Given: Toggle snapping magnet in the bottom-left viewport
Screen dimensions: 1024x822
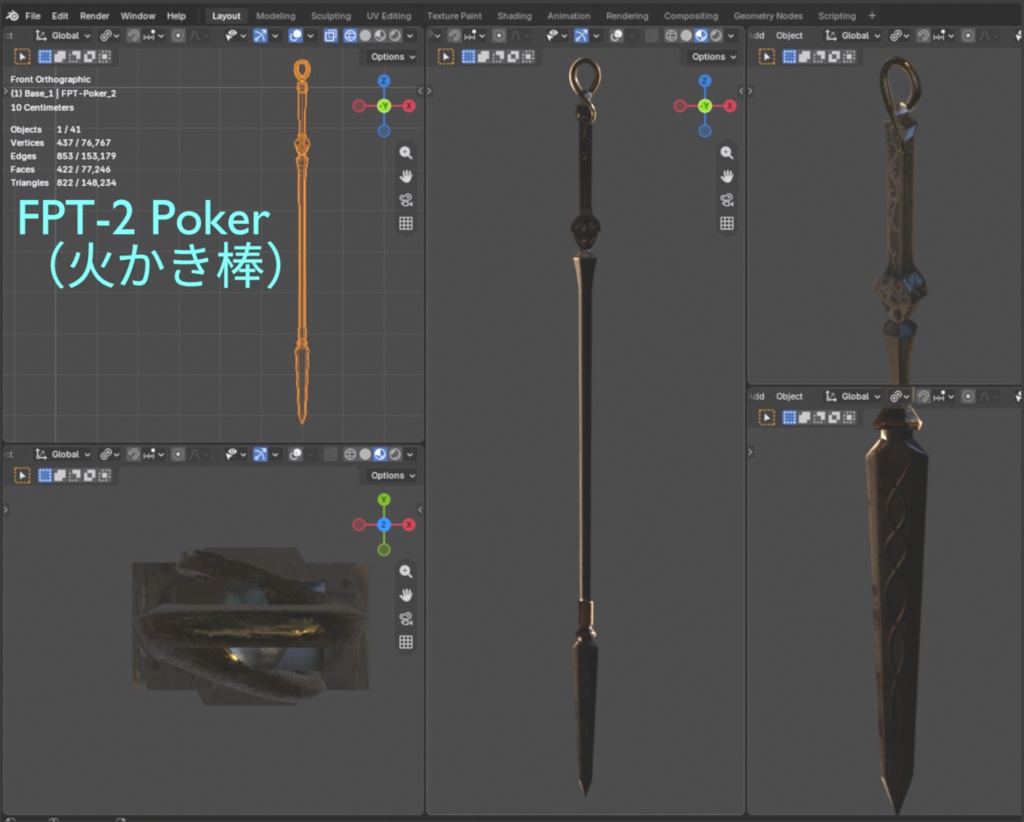Looking at the screenshot, I should click(x=133, y=454).
